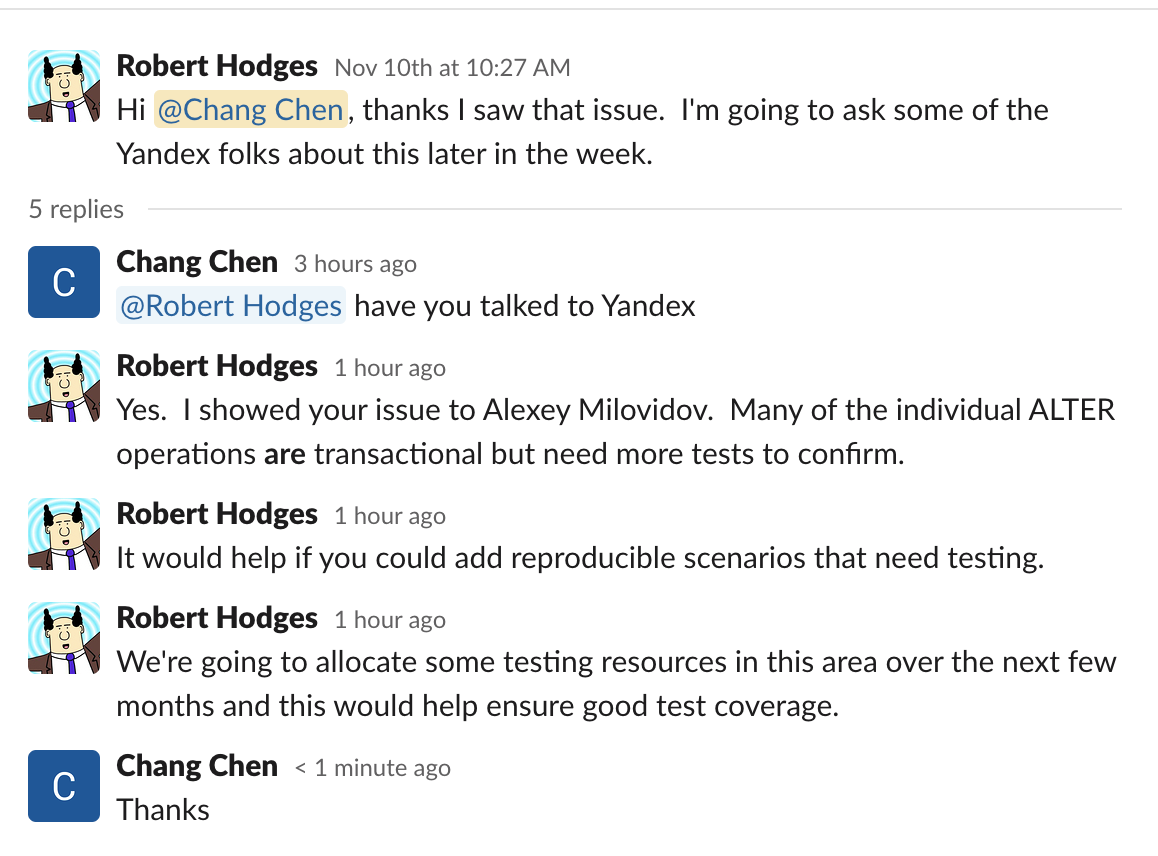Click the @Robert Hodges mention in Chang's reply
This screenshot has height=856, width=1158.
point(230,306)
